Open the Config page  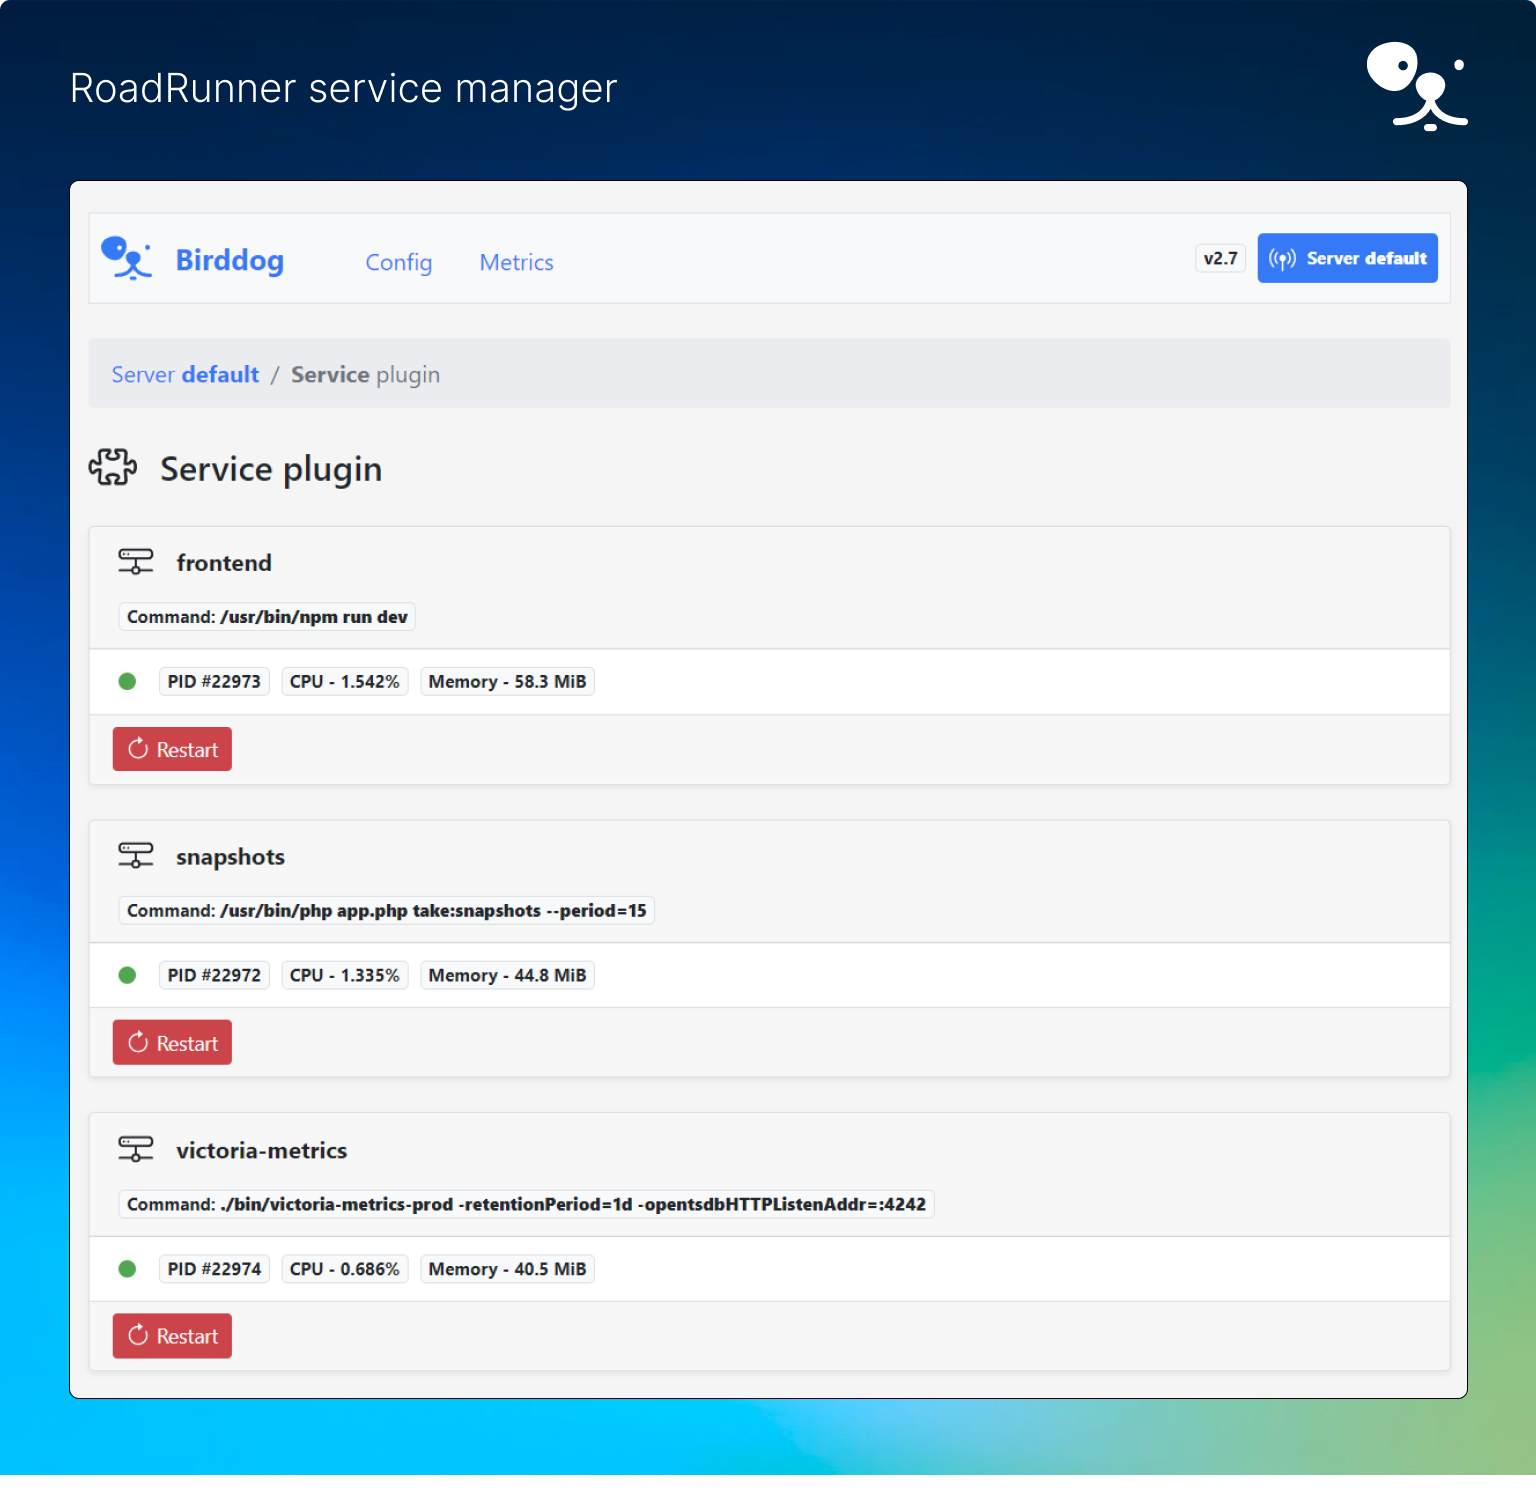click(398, 262)
